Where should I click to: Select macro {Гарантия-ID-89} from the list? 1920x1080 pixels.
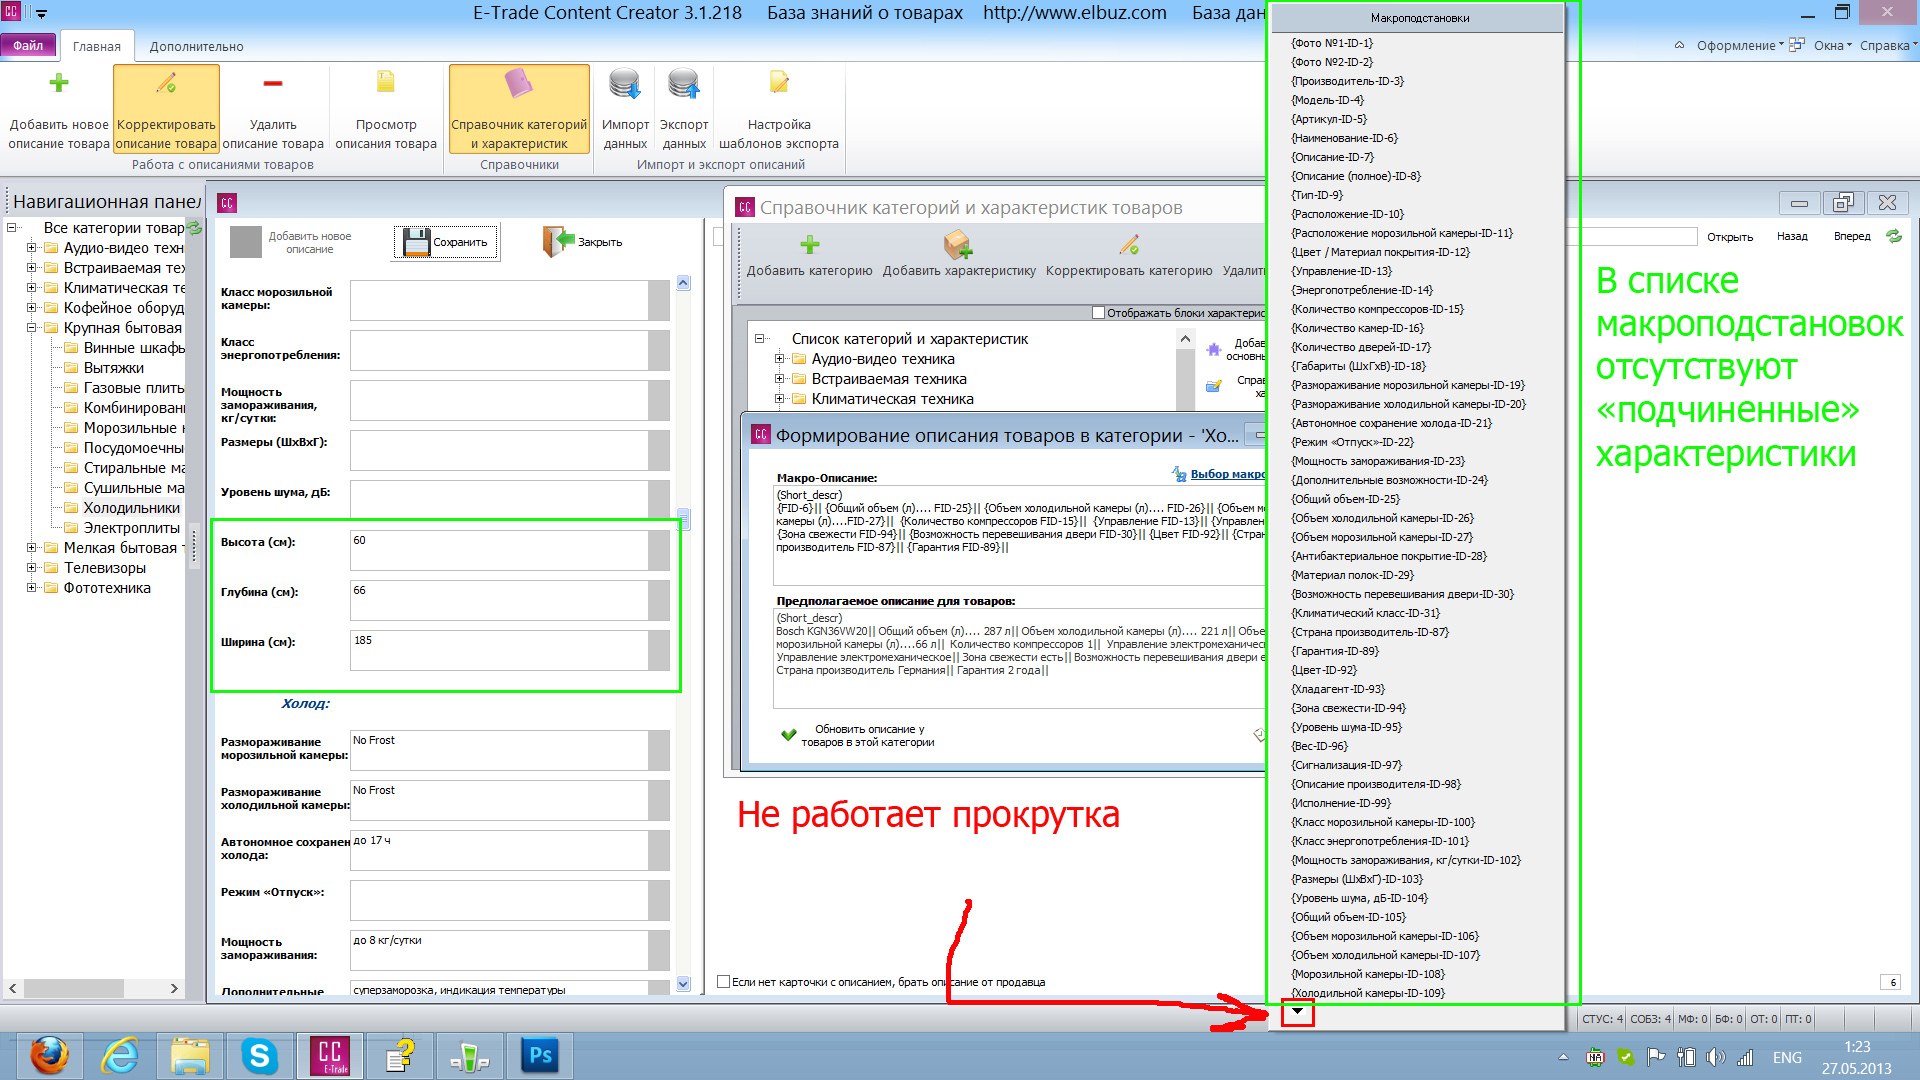tap(1335, 651)
